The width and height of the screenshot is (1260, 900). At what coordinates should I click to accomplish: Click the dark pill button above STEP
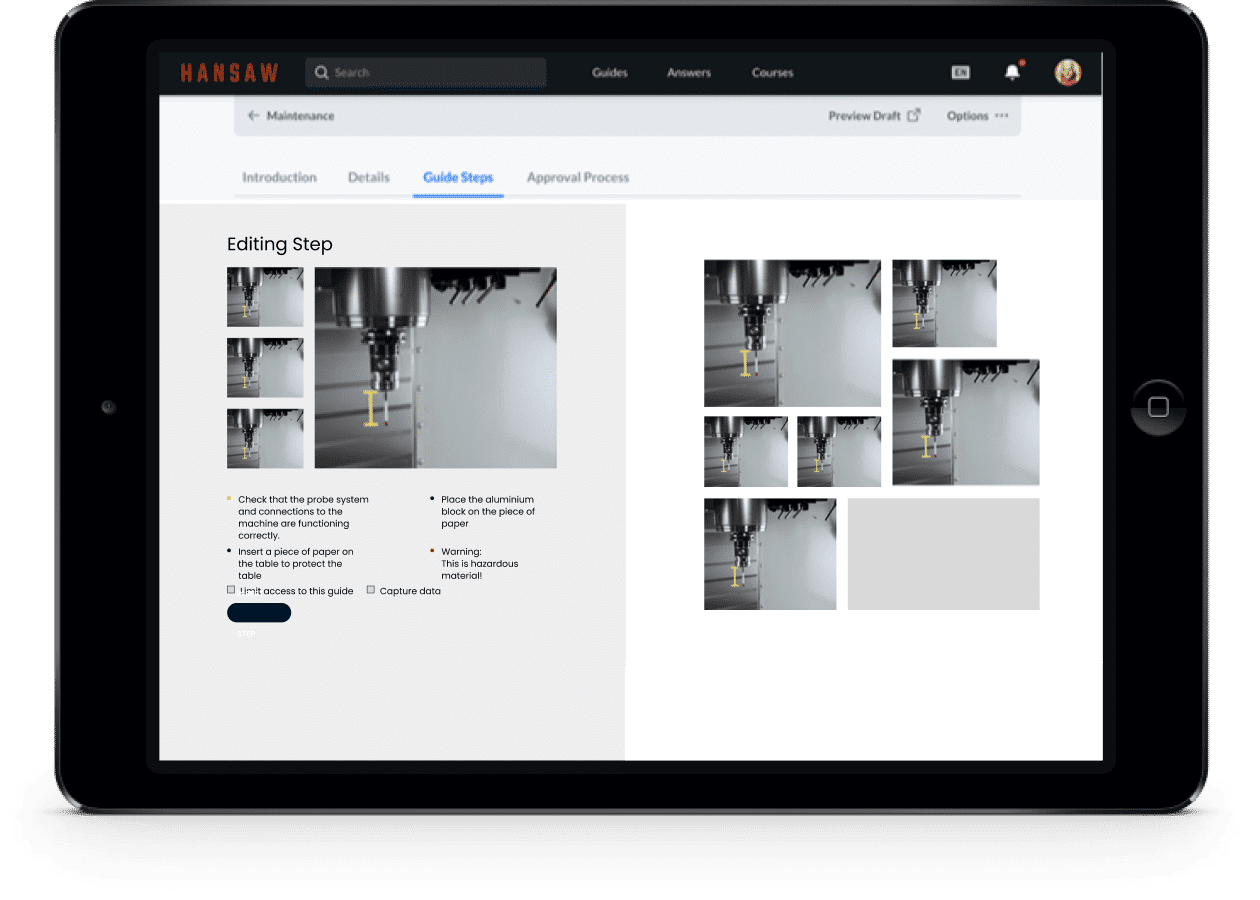259,613
